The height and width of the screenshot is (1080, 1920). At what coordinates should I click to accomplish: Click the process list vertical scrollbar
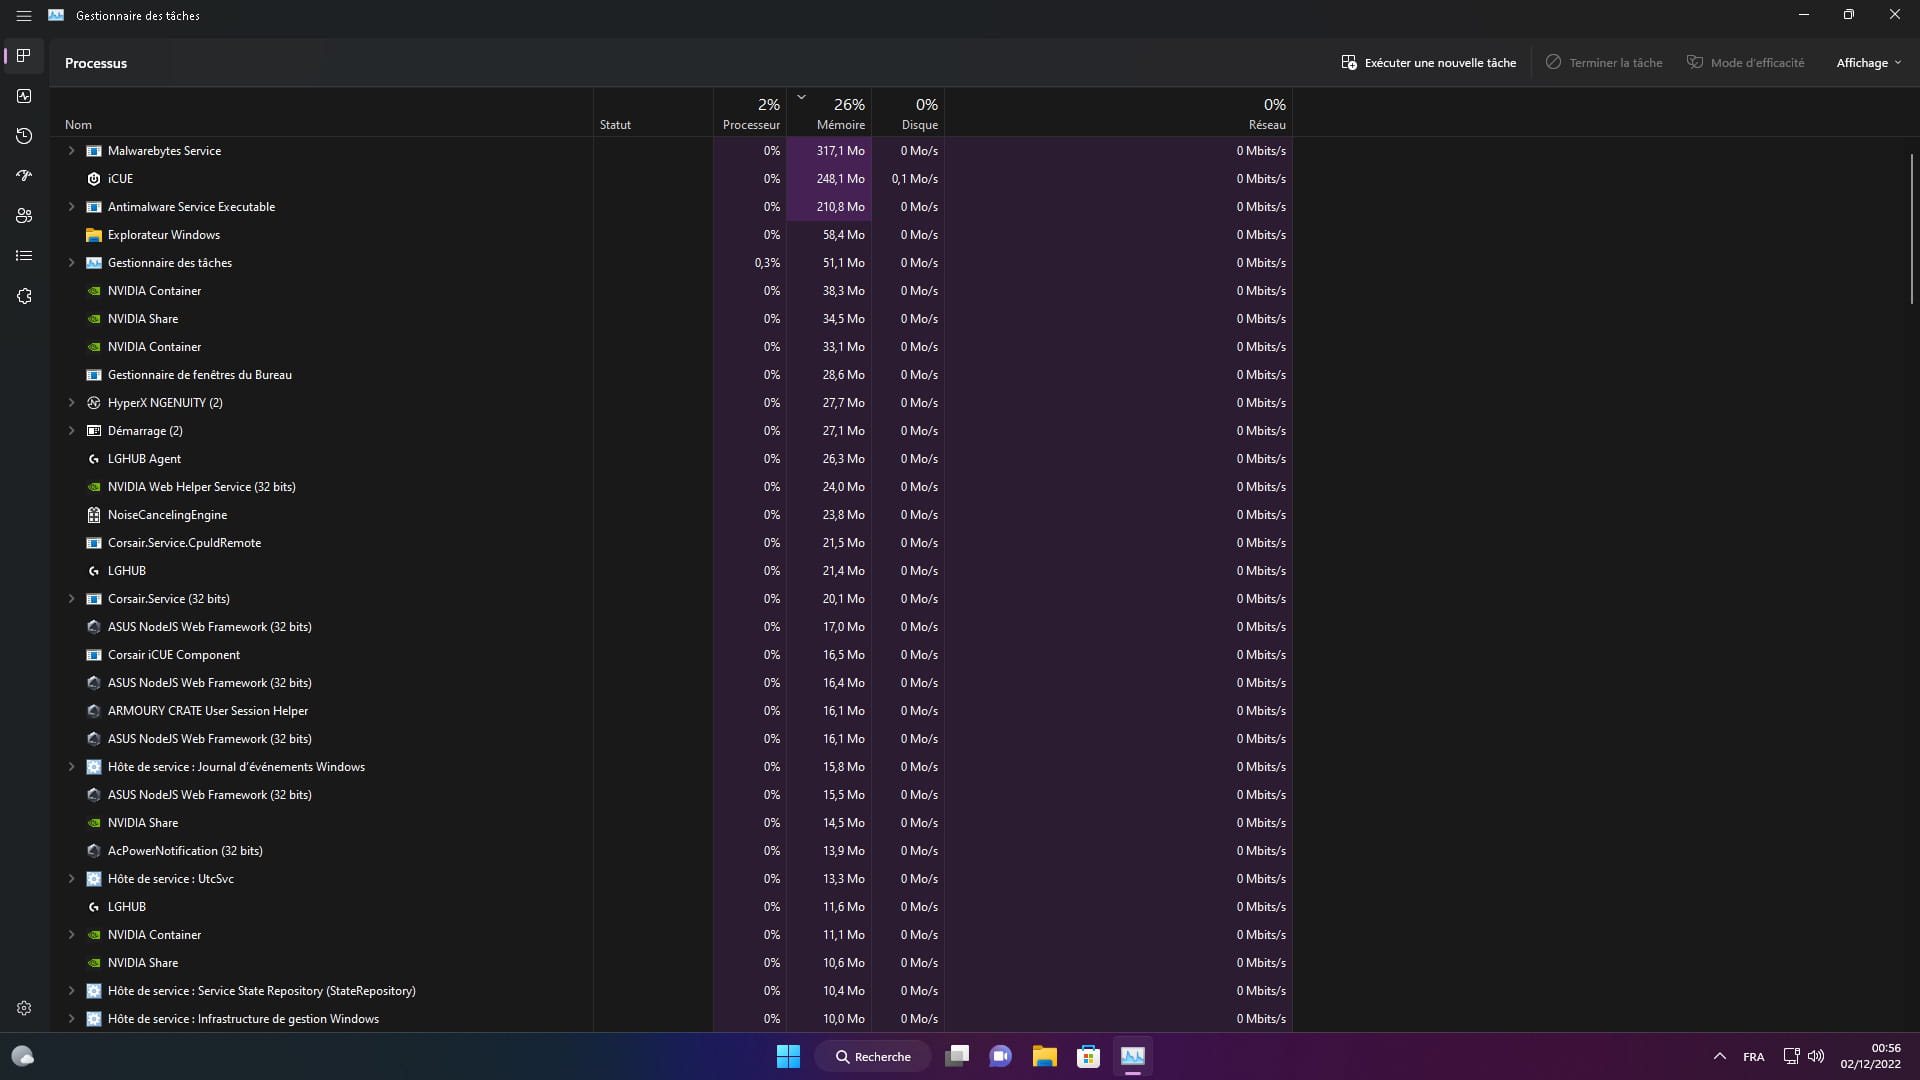(x=1911, y=228)
